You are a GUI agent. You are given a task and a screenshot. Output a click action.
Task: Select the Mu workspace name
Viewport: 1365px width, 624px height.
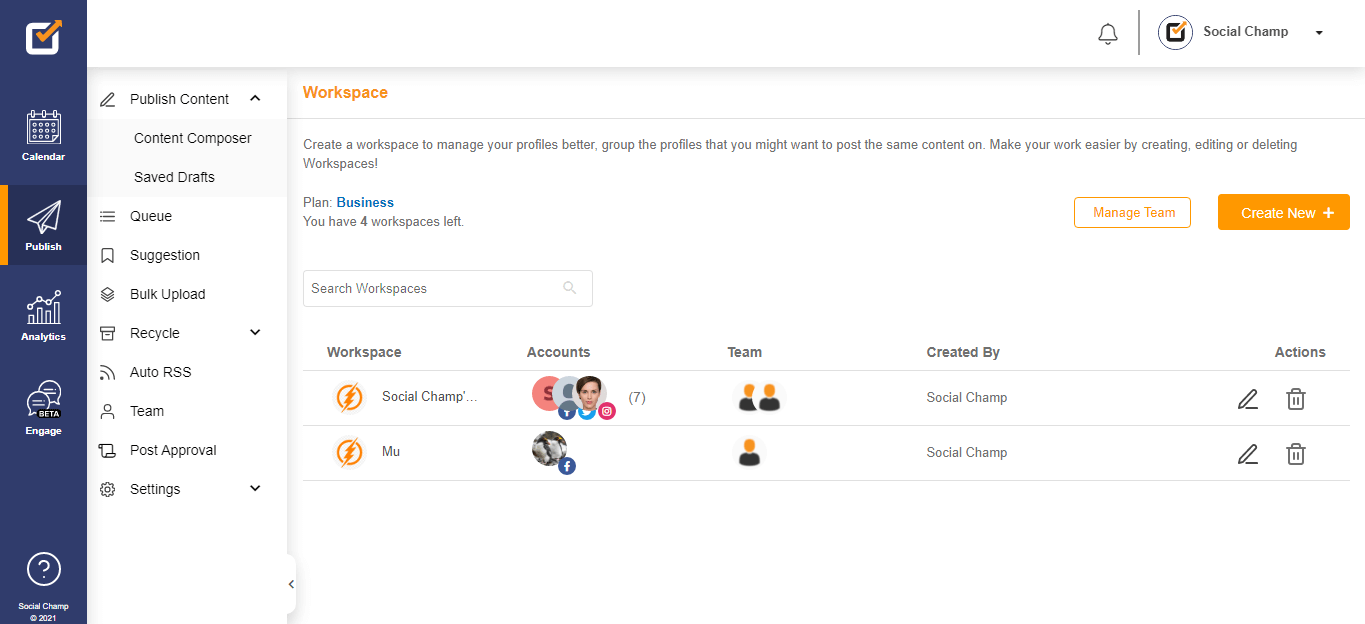[x=391, y=451]
